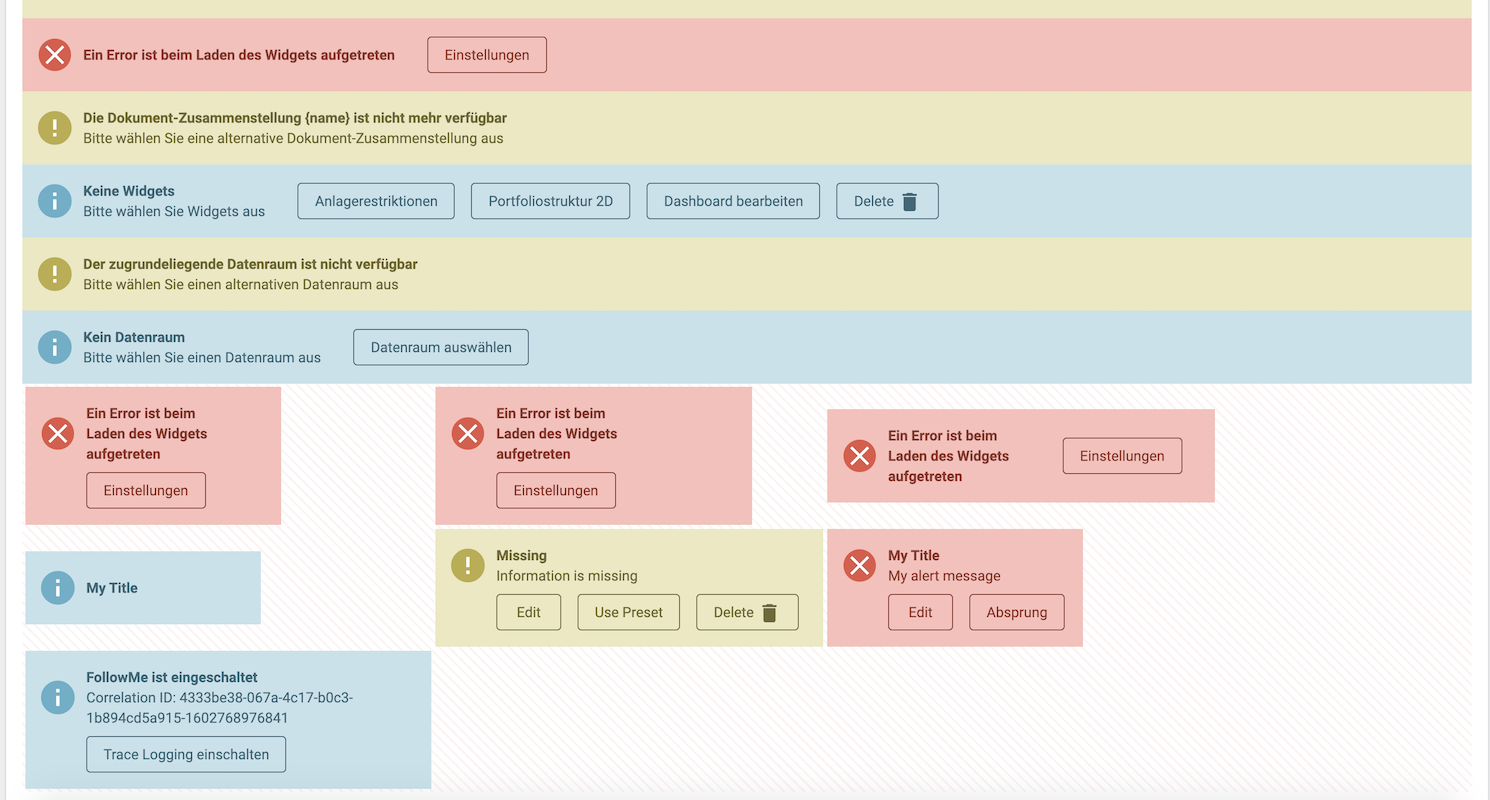Click the info icon next to Kein Datenraum
1490x800 pixels.
point(55,347)
